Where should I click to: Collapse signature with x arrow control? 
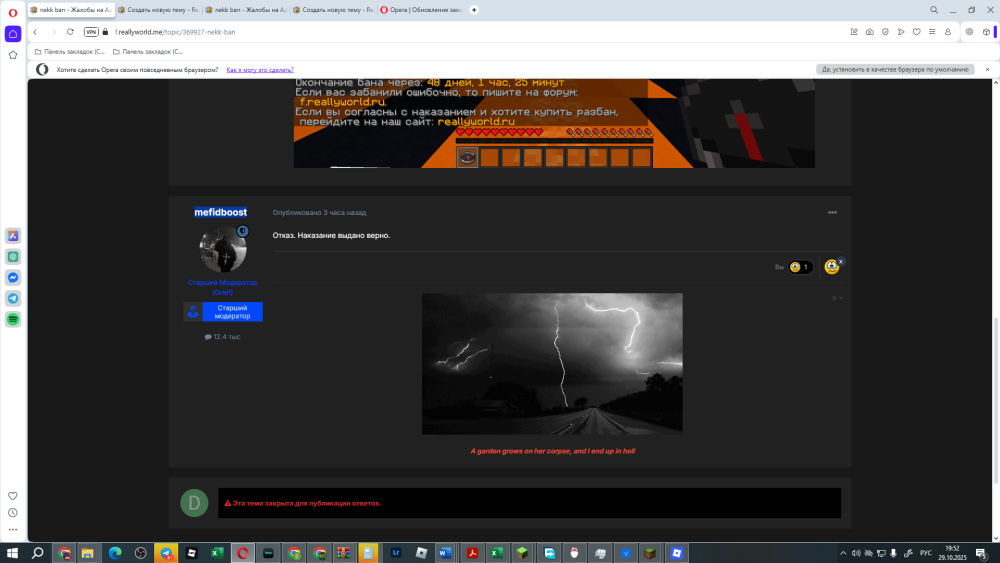pyautogui.click(x=837, y=298)
